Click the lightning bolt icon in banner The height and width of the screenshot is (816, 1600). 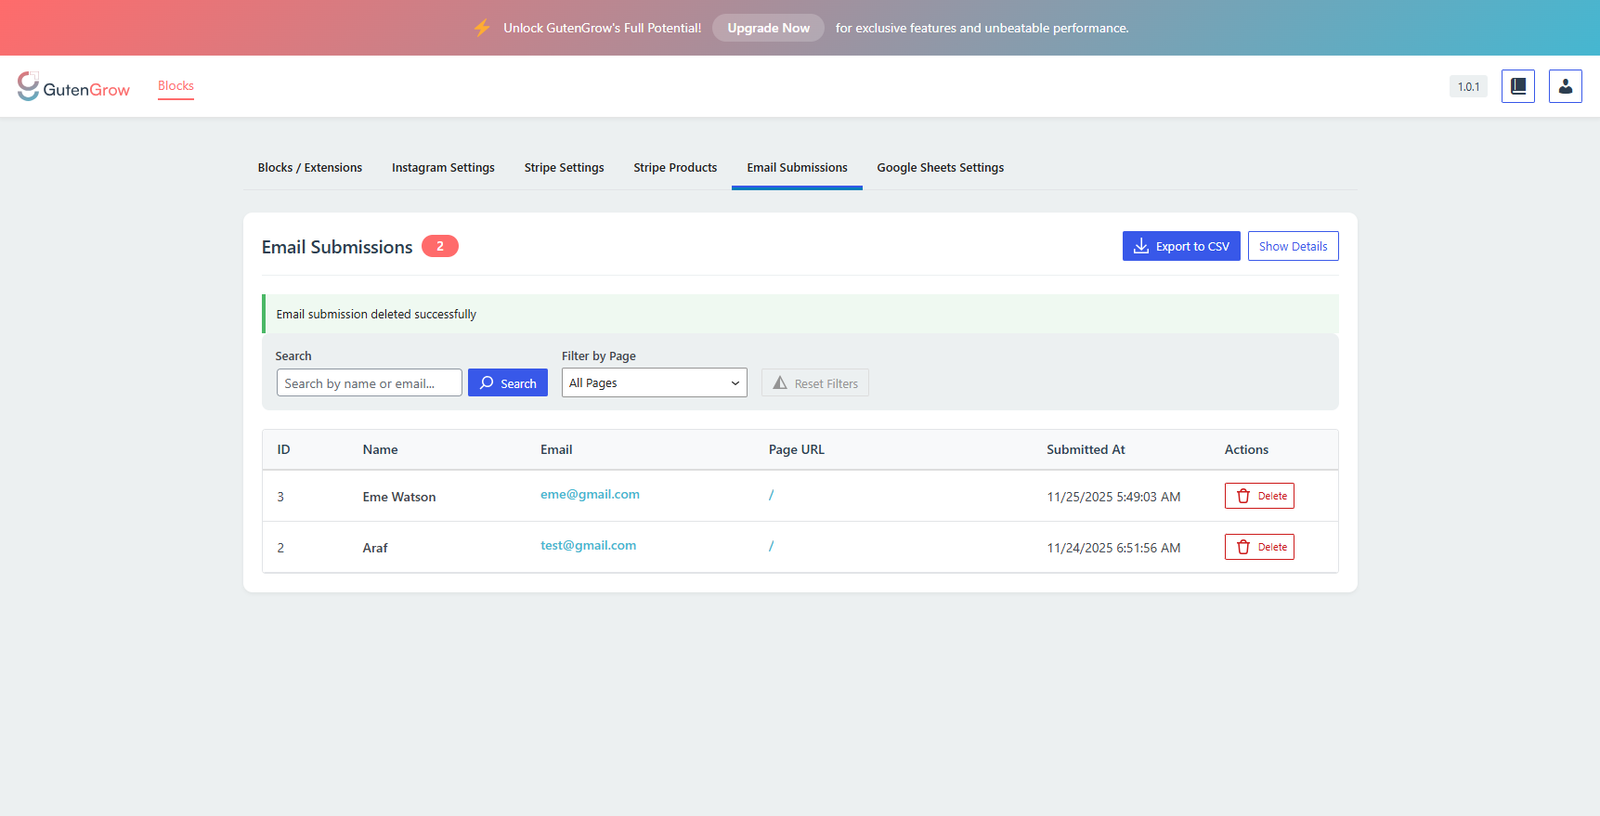click(482, 28)
